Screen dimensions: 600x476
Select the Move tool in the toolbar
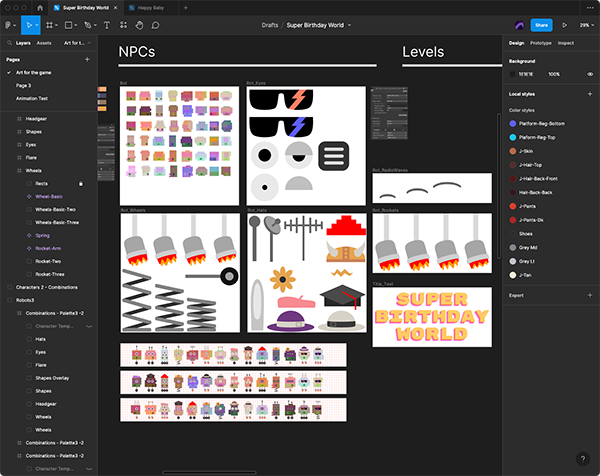pos(31,25)
